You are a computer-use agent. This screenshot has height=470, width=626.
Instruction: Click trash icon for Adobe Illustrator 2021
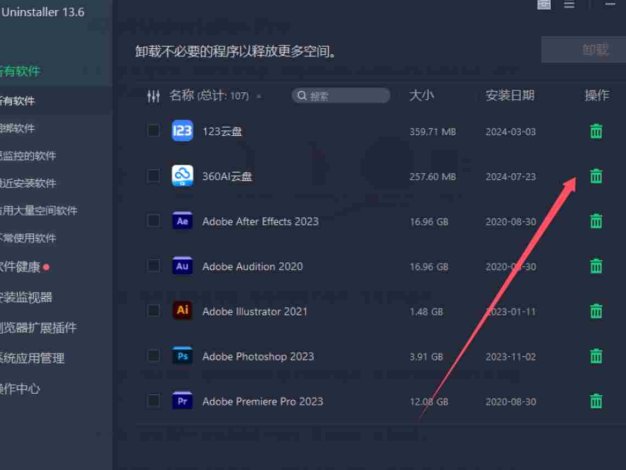pyautogui.click(x=596, y=311)
